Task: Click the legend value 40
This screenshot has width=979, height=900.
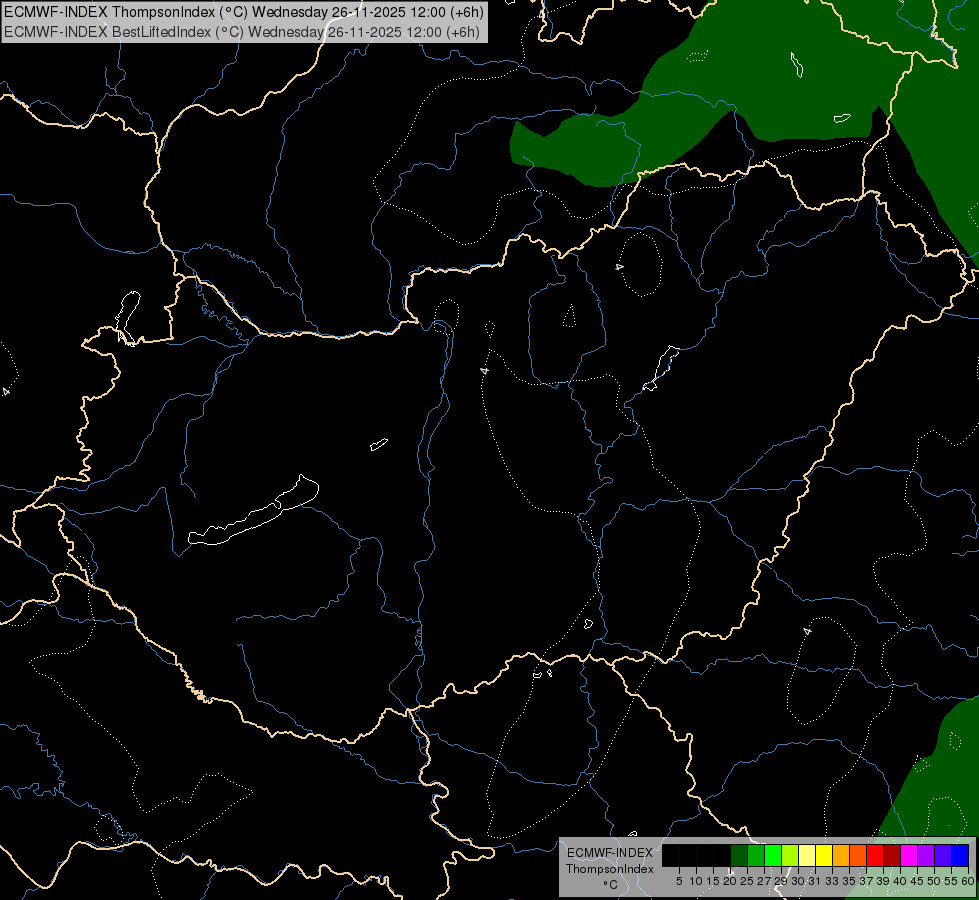Action: pyautogui.click(x=900, y=881)
